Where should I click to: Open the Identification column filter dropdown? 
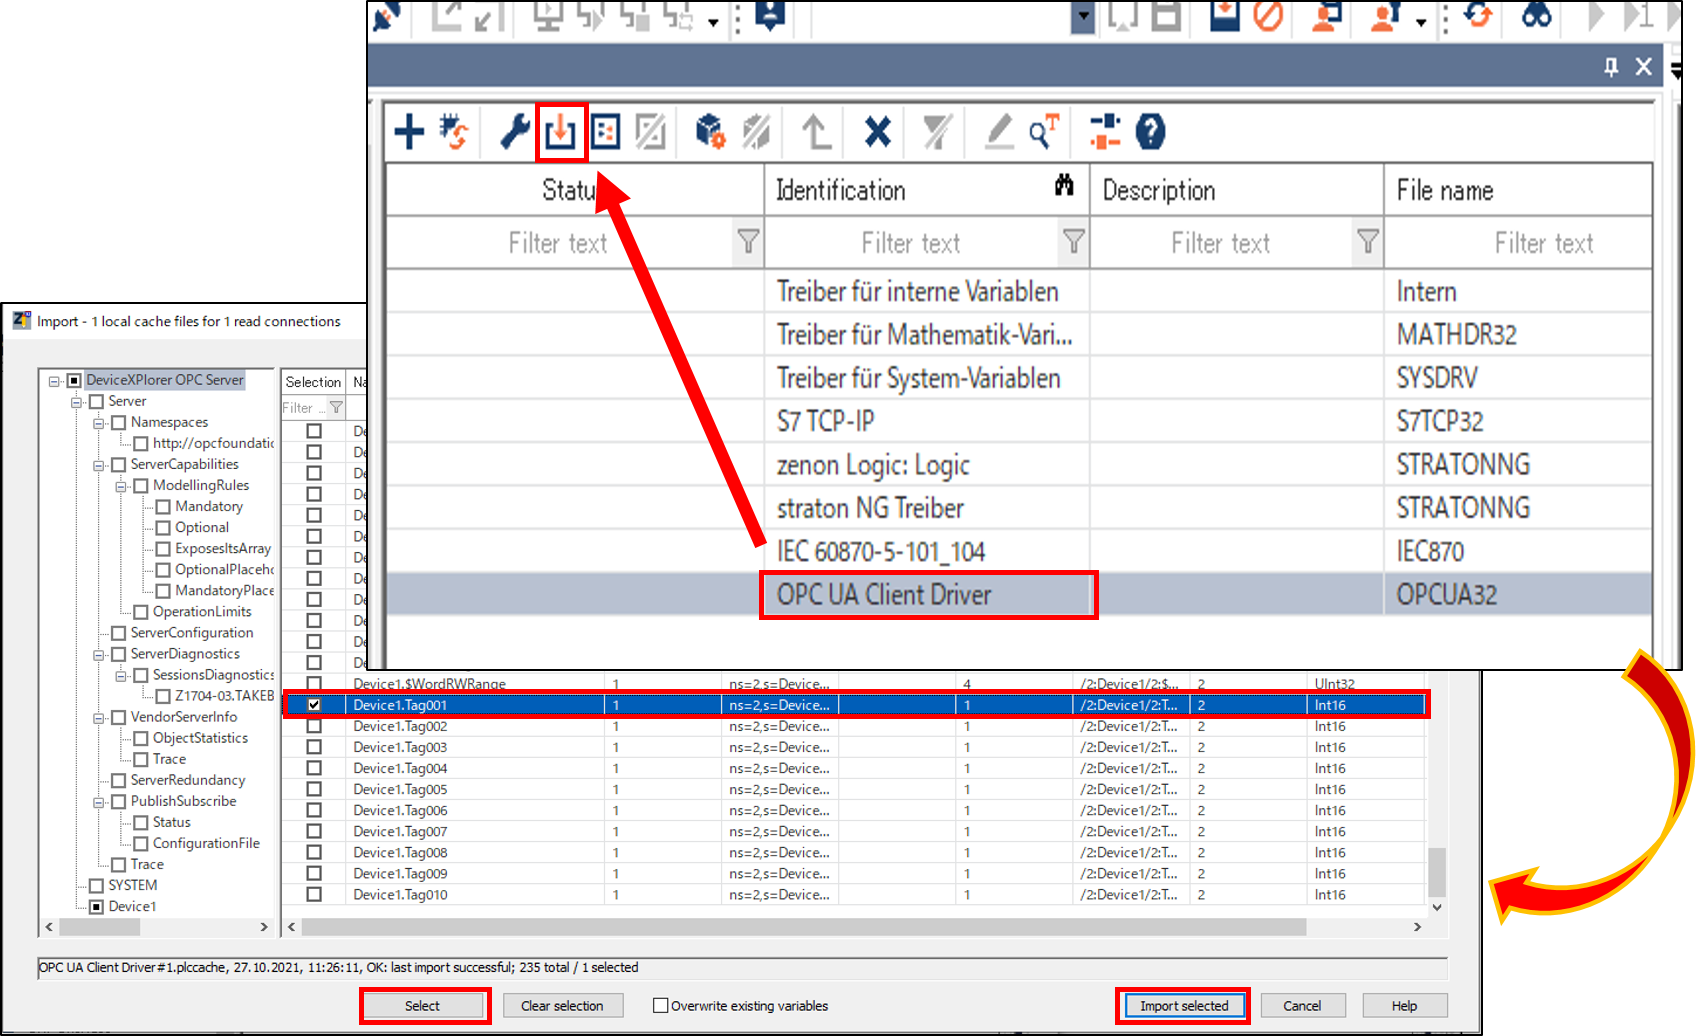tap(1073, 242)
